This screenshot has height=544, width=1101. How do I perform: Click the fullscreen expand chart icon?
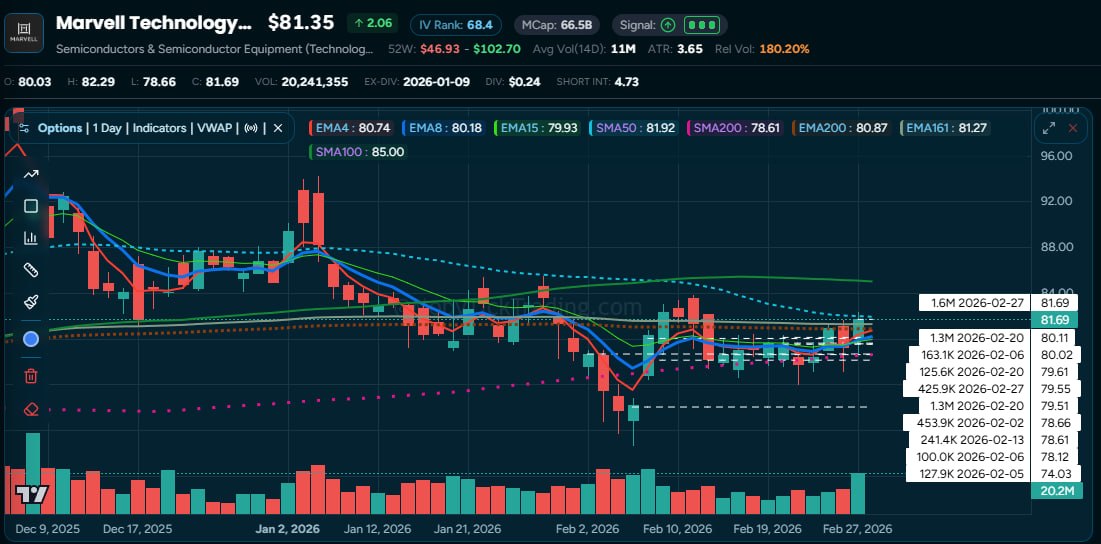click(1049, 128)
